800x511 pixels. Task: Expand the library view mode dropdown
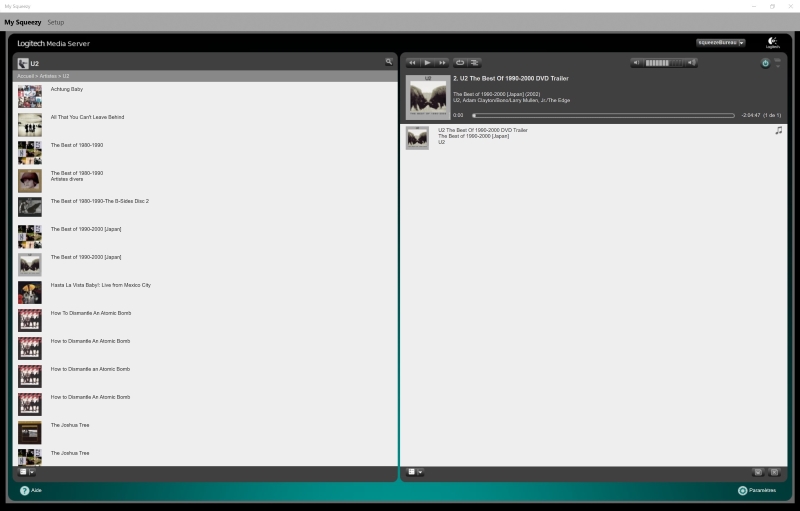click(27, 472)
